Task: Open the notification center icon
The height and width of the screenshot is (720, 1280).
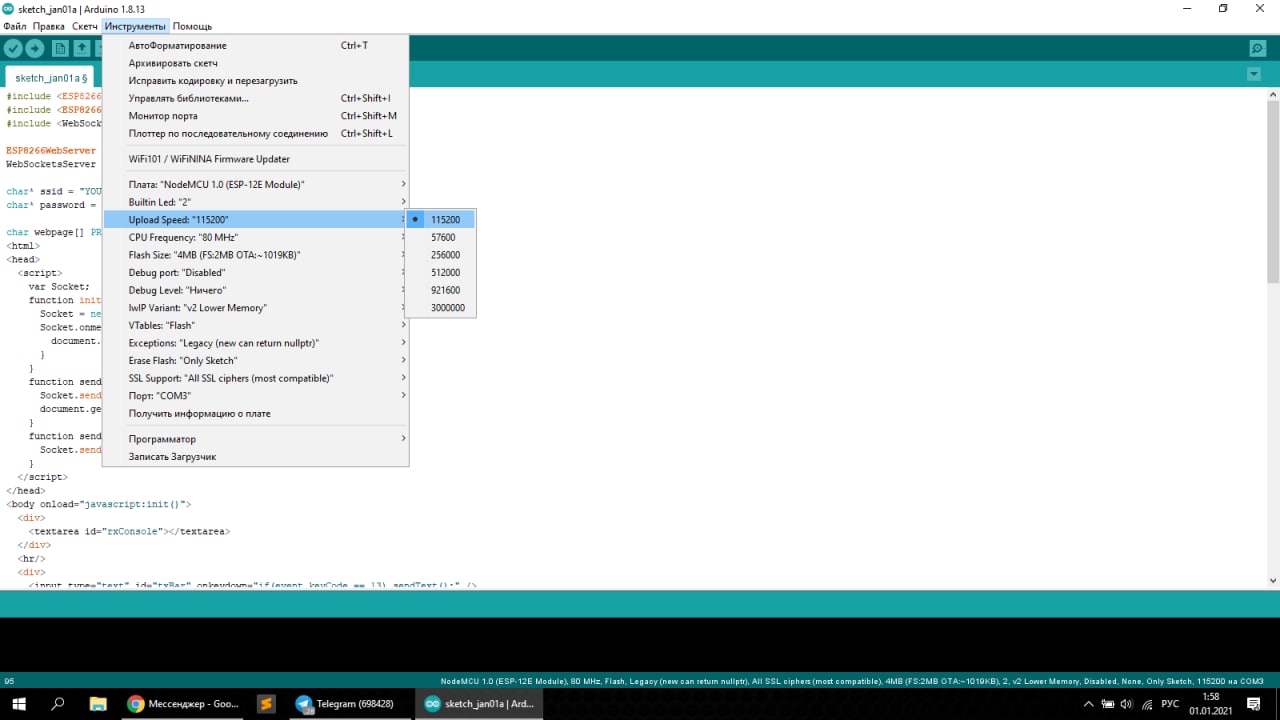Action: tap(1253, 704)
